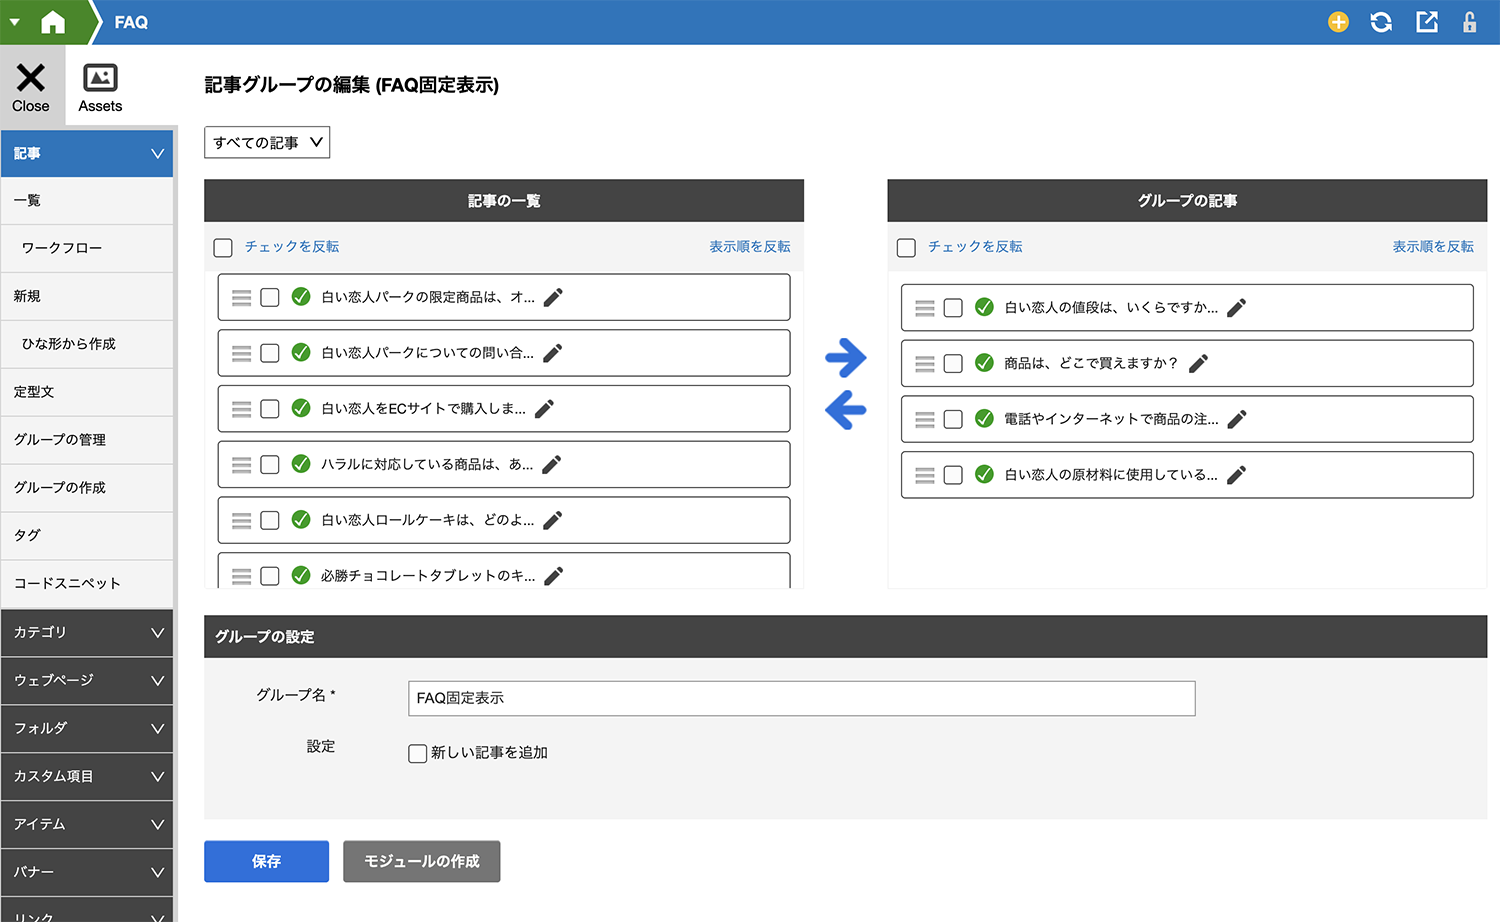
Task: Expand the バナー sidebar section
Action: tap(87, 872)
